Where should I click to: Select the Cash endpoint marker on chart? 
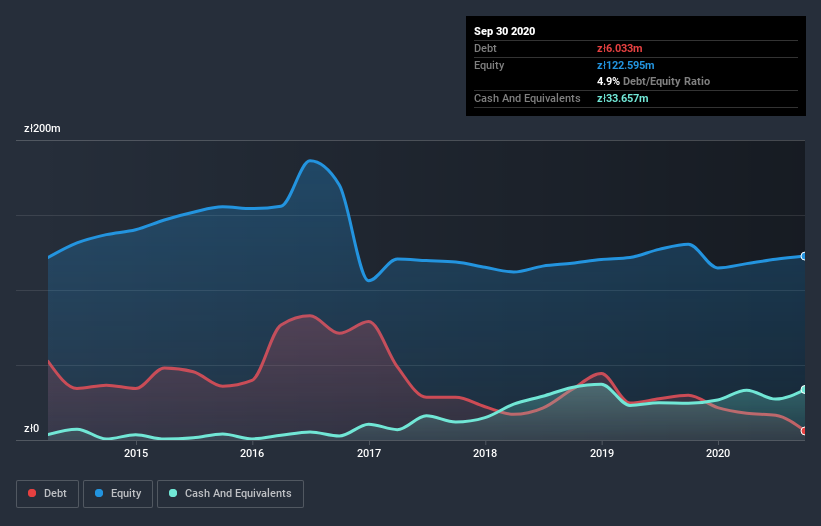pos(804,390)
